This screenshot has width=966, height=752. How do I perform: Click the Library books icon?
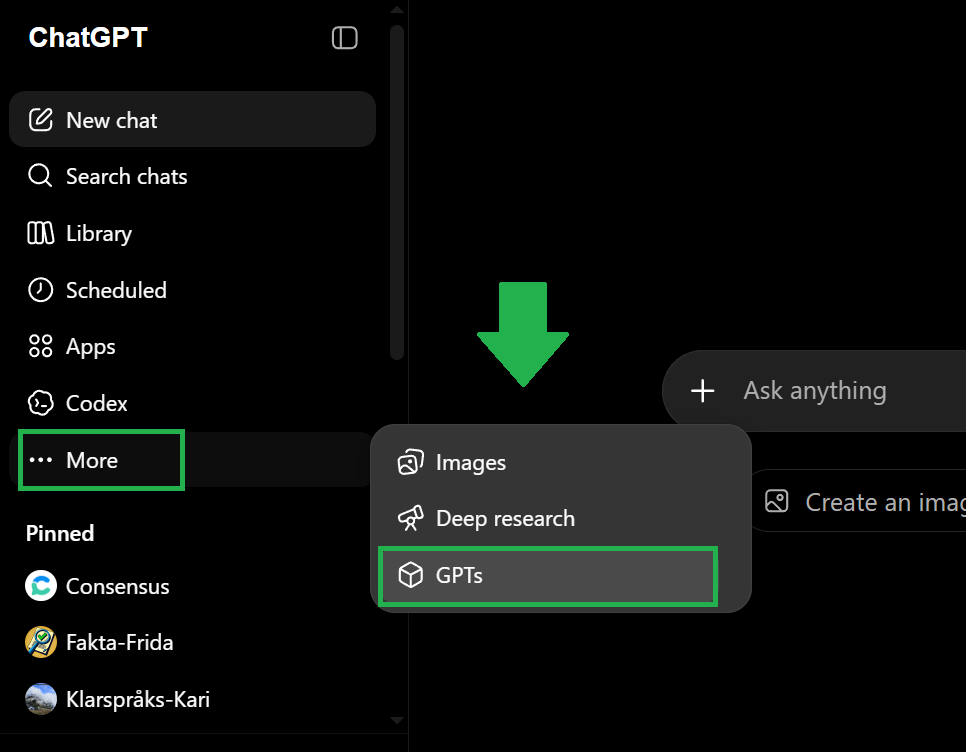click(41, 233)
